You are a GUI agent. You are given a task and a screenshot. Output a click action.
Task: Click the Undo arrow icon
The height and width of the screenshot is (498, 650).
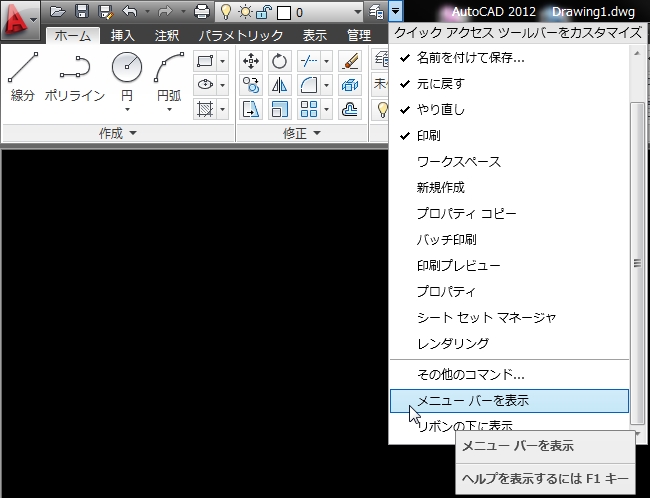(x=130, y=12)
